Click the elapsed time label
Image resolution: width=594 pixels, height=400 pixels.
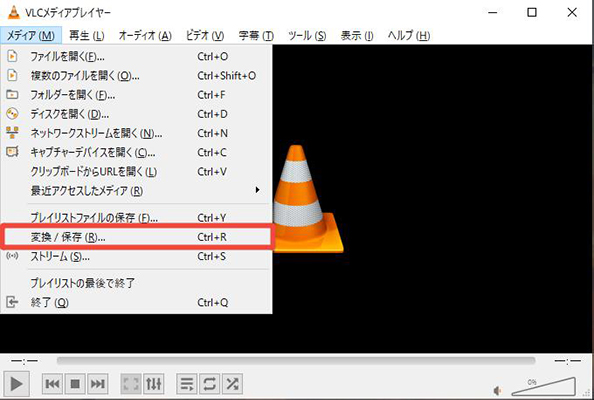click(24, 361)
